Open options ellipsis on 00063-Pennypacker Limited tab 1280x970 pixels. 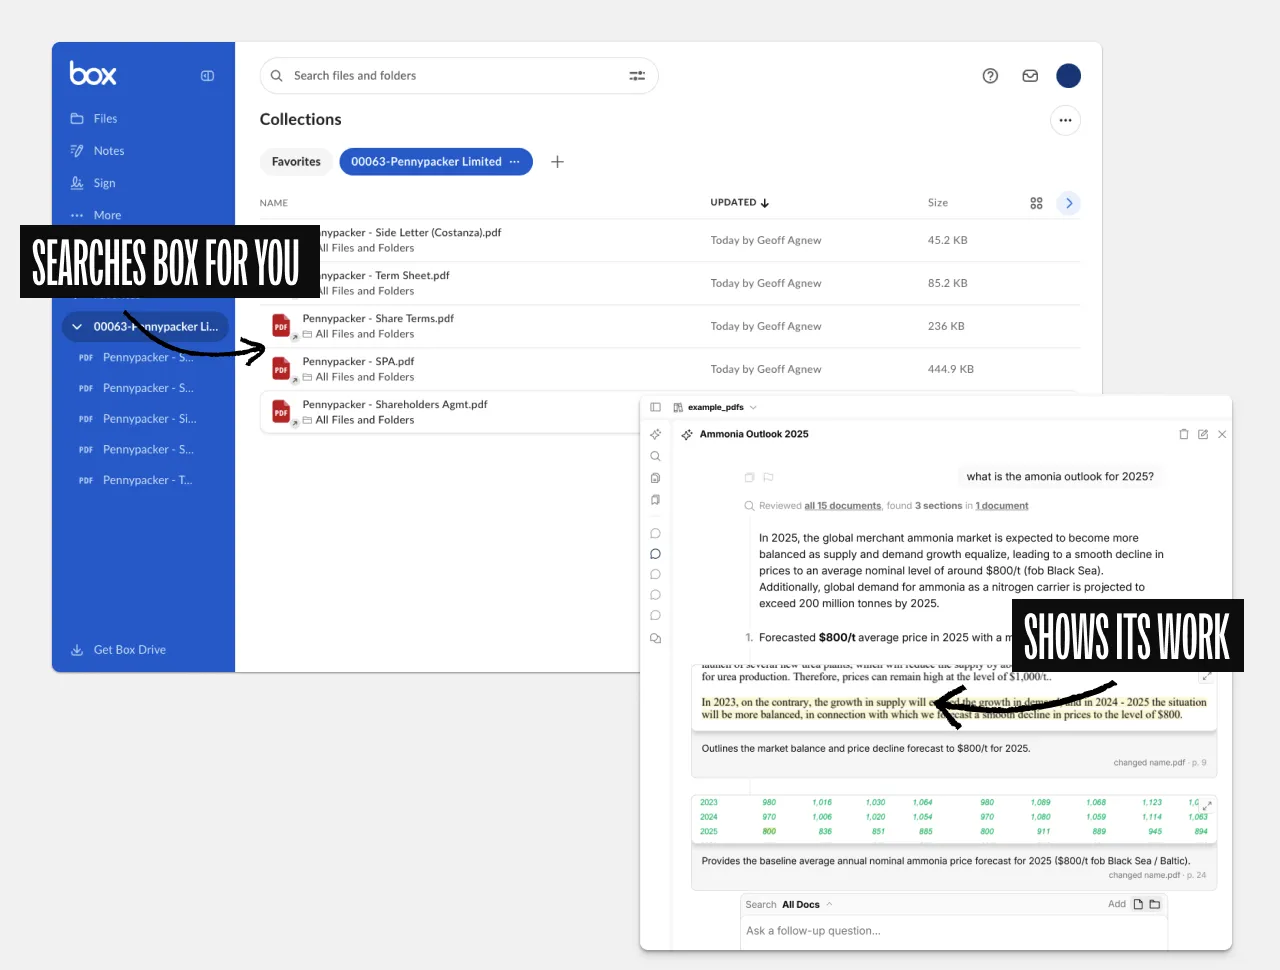(x=515, y=162)
